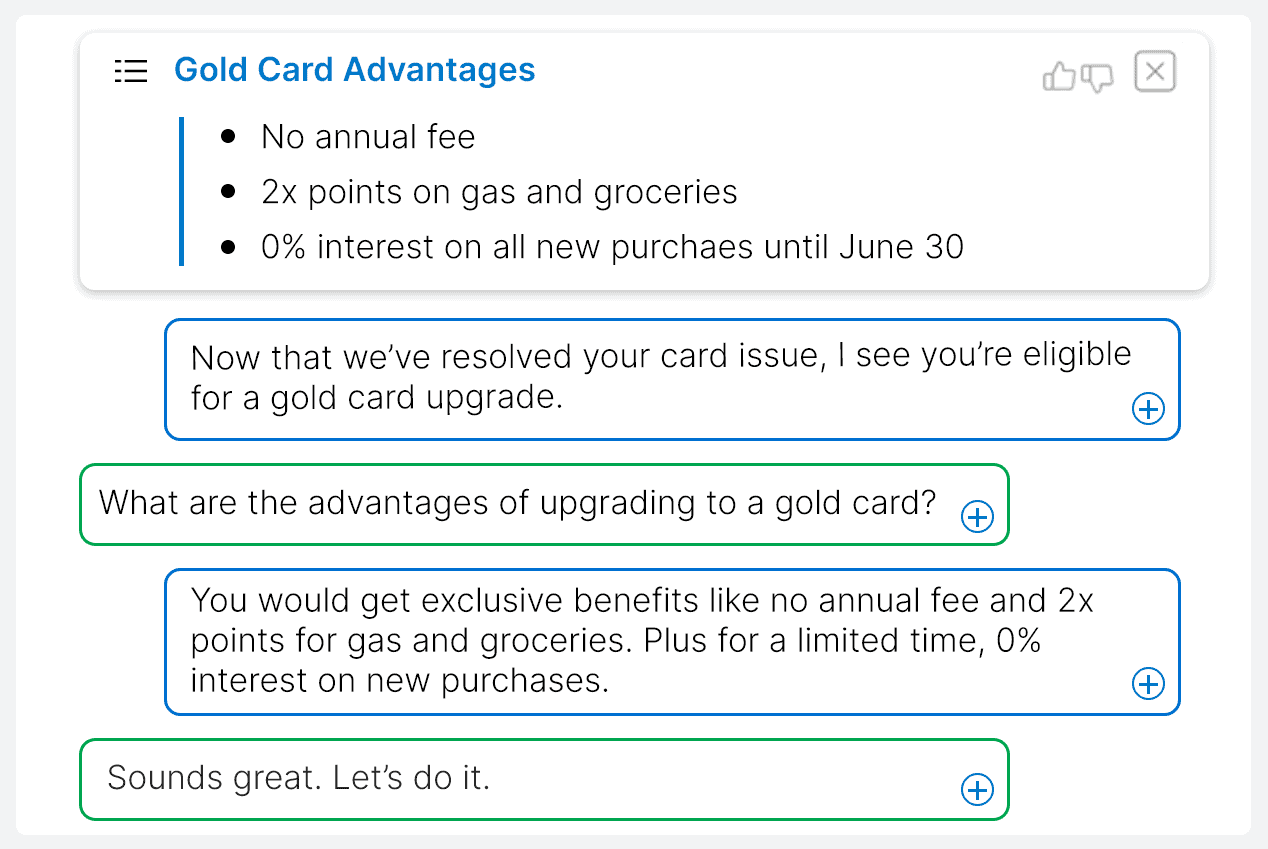The height and width of the screenshot is (849, 1268).
Task: Click the thumbs down feedback icon
Action: 1097,77
